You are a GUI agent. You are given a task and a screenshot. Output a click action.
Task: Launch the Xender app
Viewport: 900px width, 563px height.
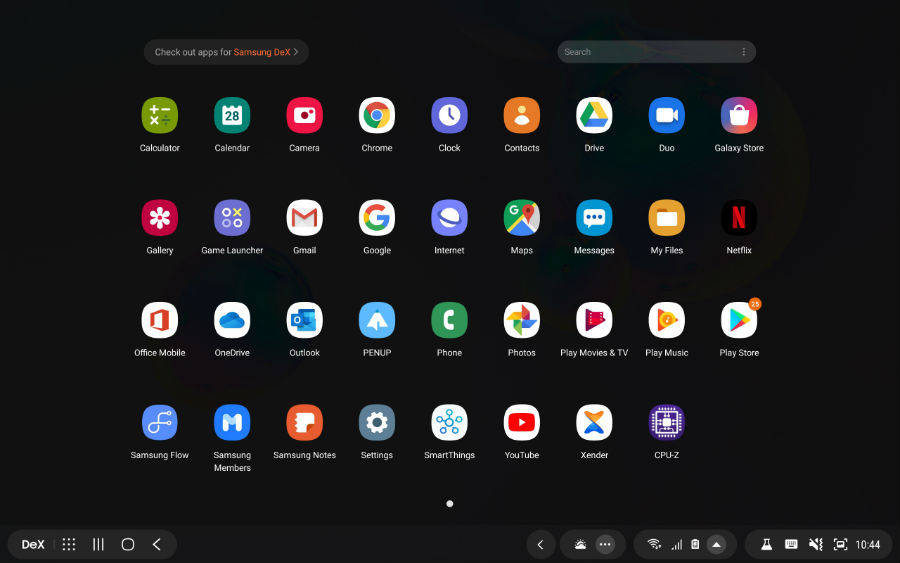point(594,423)
